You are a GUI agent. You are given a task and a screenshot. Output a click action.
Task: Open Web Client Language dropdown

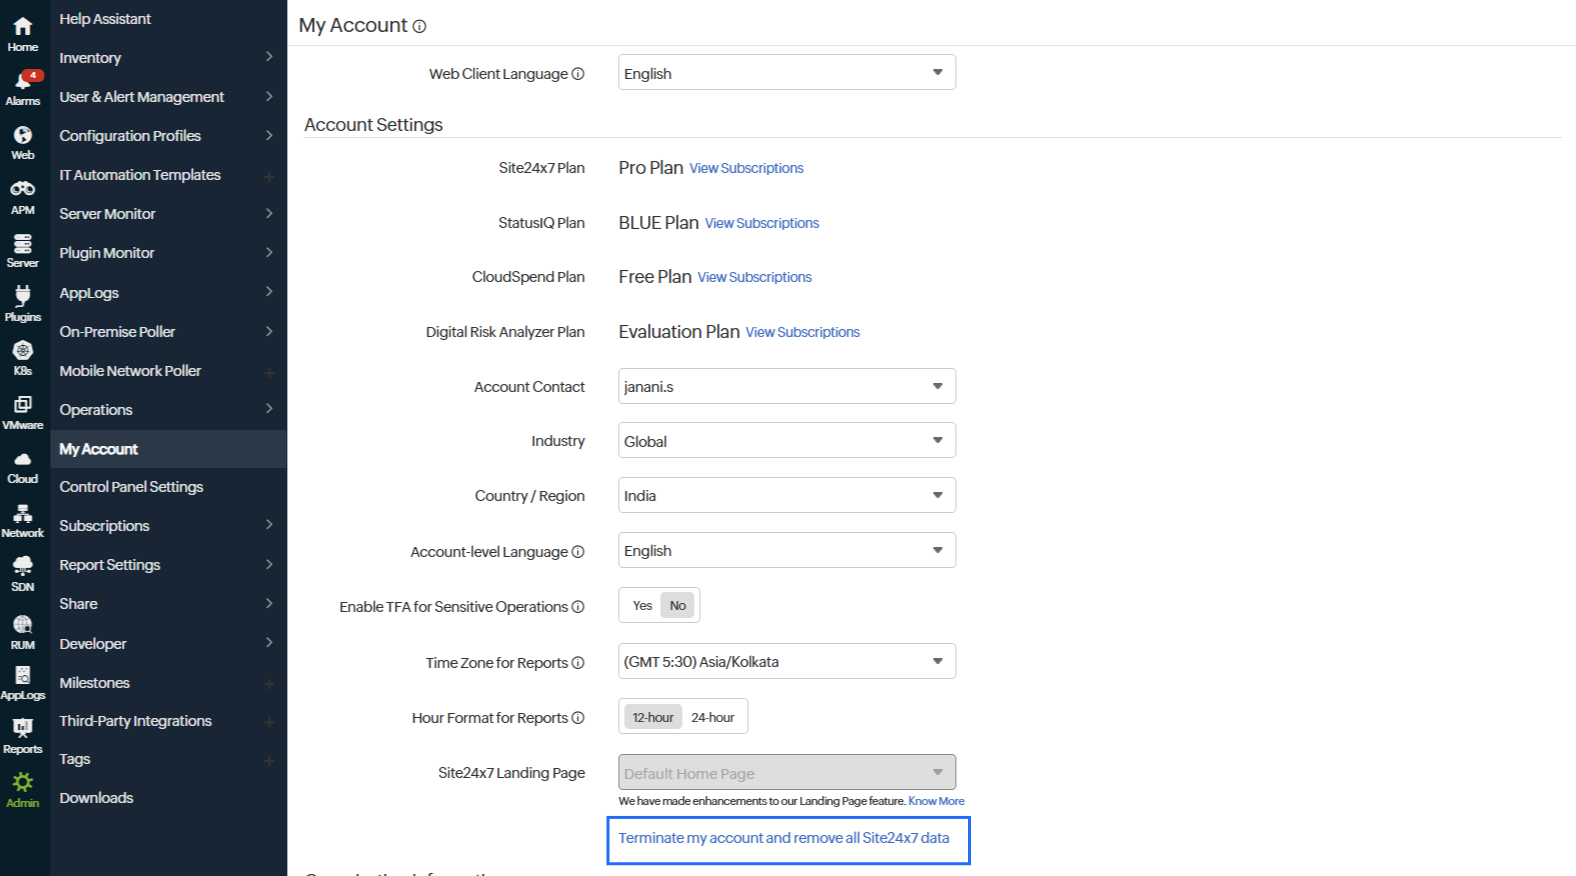pyautogui.click(x=787, y=72)
